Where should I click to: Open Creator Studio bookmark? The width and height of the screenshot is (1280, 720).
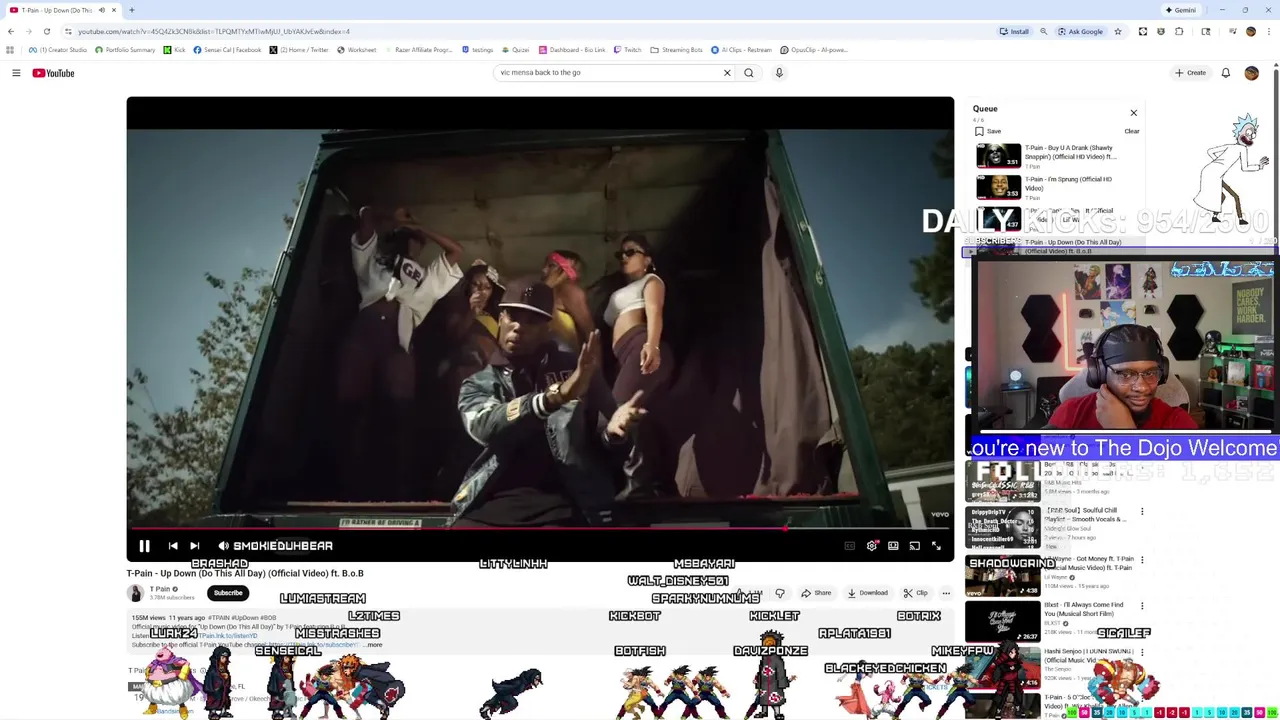tap(58, 50)
